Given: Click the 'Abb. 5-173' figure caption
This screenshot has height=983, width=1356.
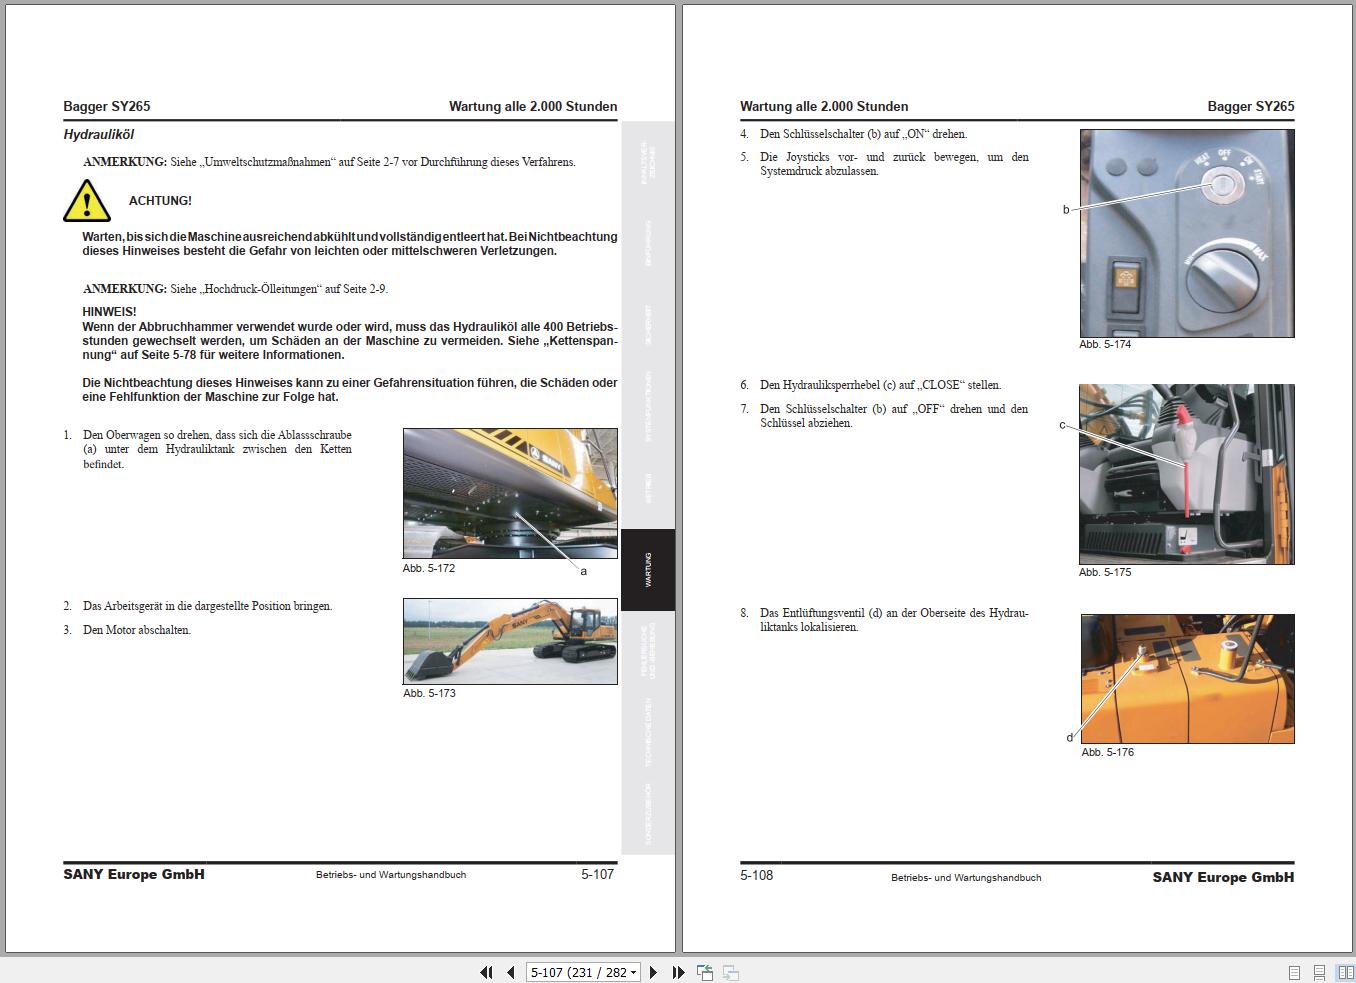Looking at the screenshot, I should pyautogui.click(x=429, y=693).
